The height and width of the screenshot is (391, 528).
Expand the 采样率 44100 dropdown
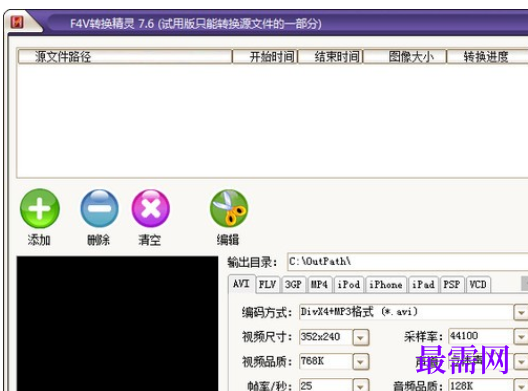point(521,337)
